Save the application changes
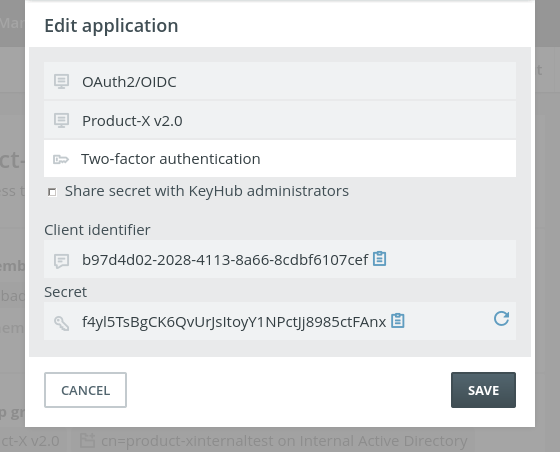560x452 pixels. (483, 390)
